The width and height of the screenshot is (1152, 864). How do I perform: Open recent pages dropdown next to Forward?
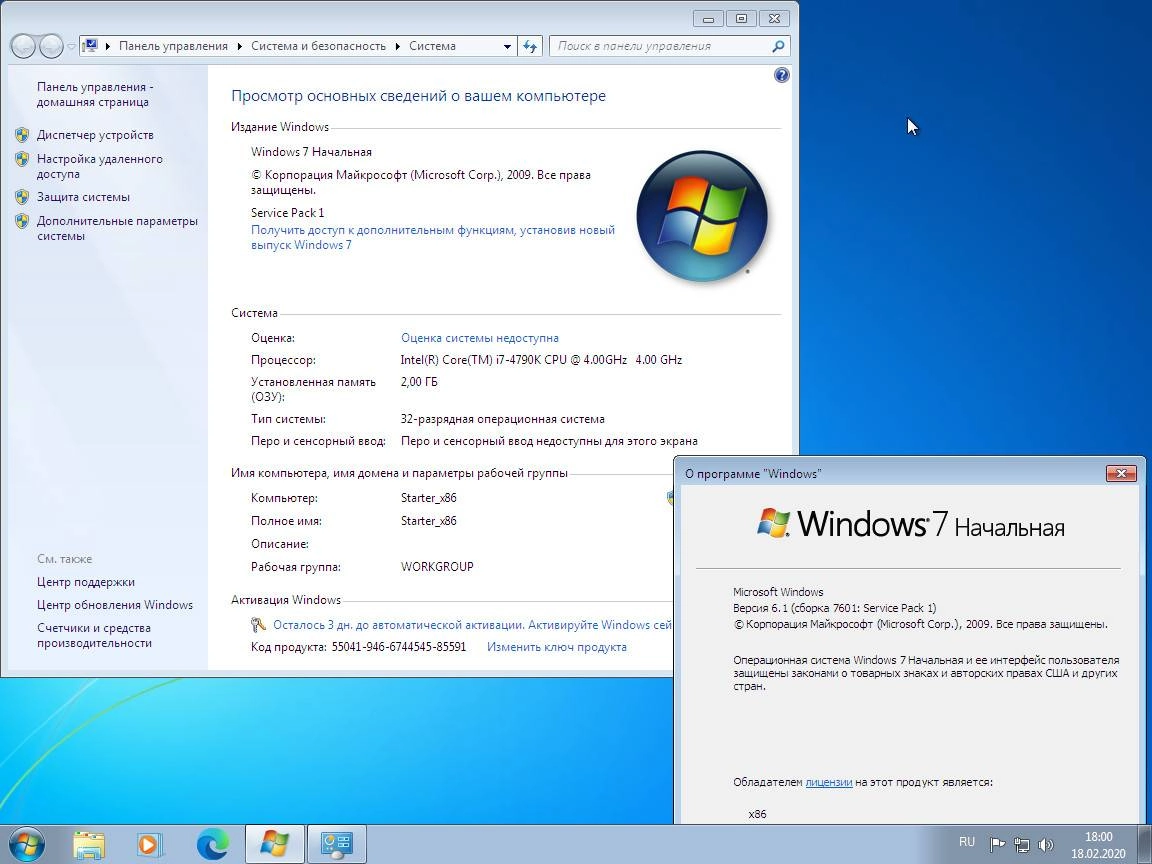[x=71, y=46]
